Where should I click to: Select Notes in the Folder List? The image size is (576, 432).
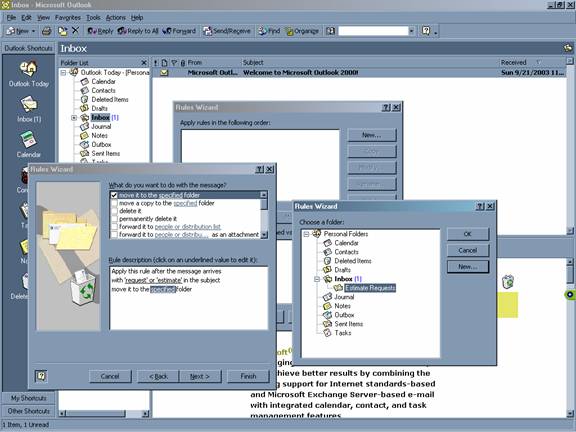click(x=99, y=136)
